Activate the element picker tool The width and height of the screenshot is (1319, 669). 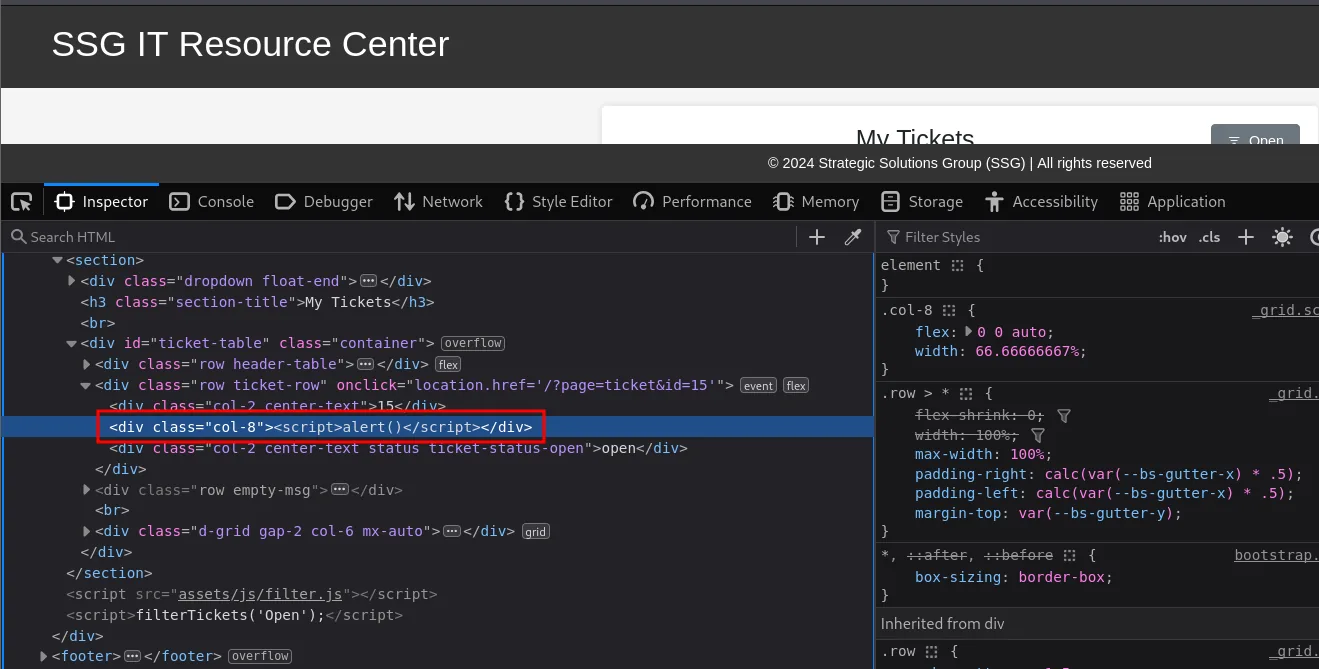click(21, 202)
